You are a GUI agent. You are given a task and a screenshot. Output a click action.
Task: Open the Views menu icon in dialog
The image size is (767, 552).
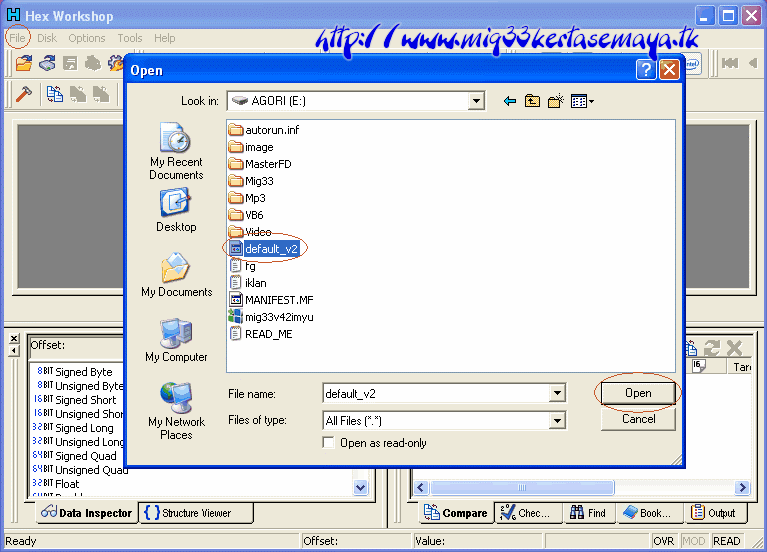coord(582,101)
